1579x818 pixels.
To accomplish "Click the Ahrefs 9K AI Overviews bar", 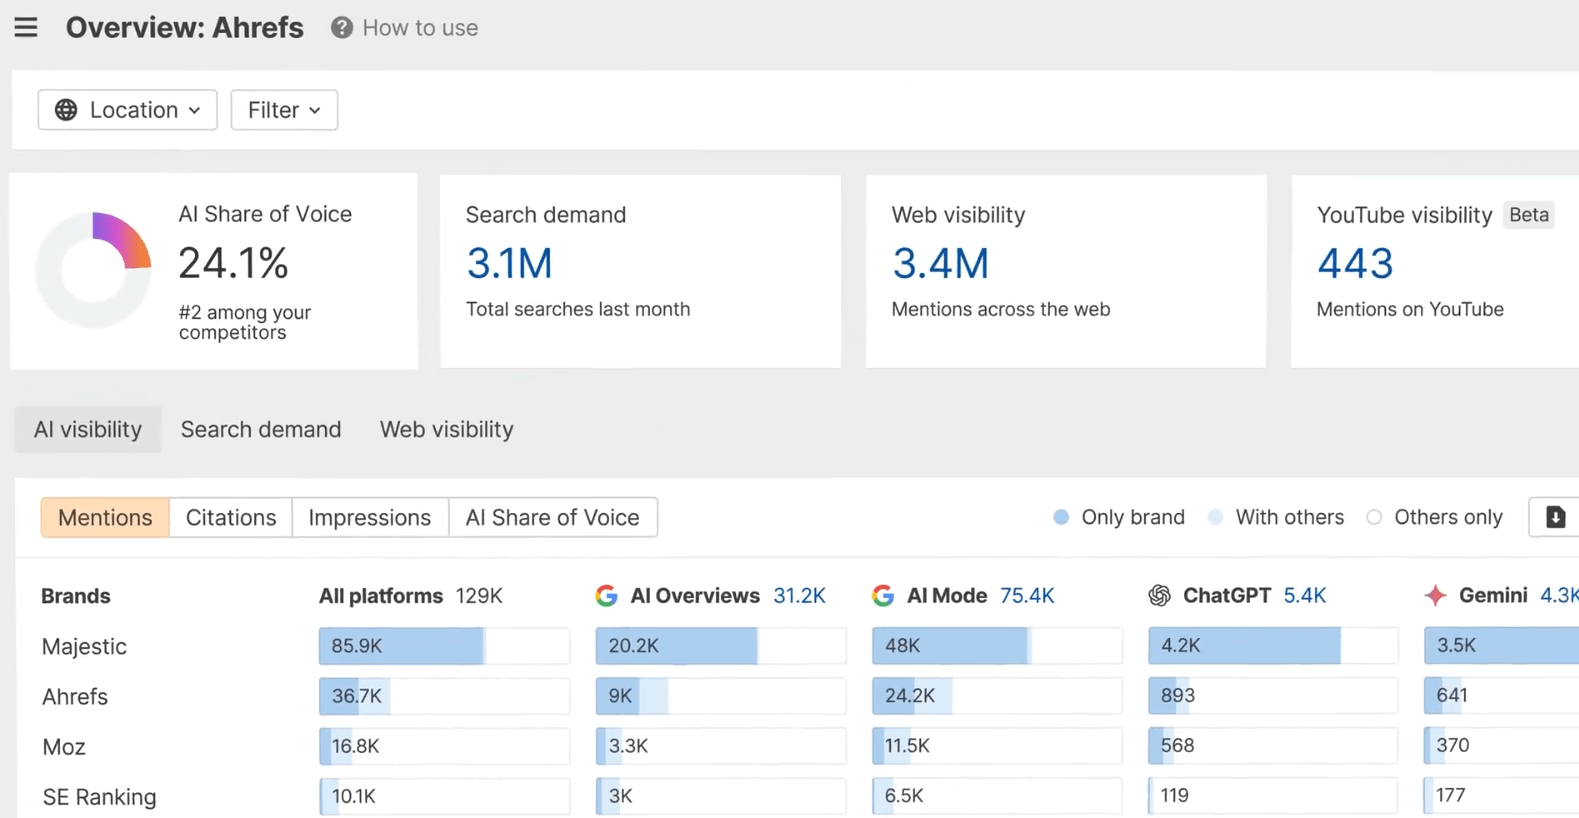I will click(721, 696).
